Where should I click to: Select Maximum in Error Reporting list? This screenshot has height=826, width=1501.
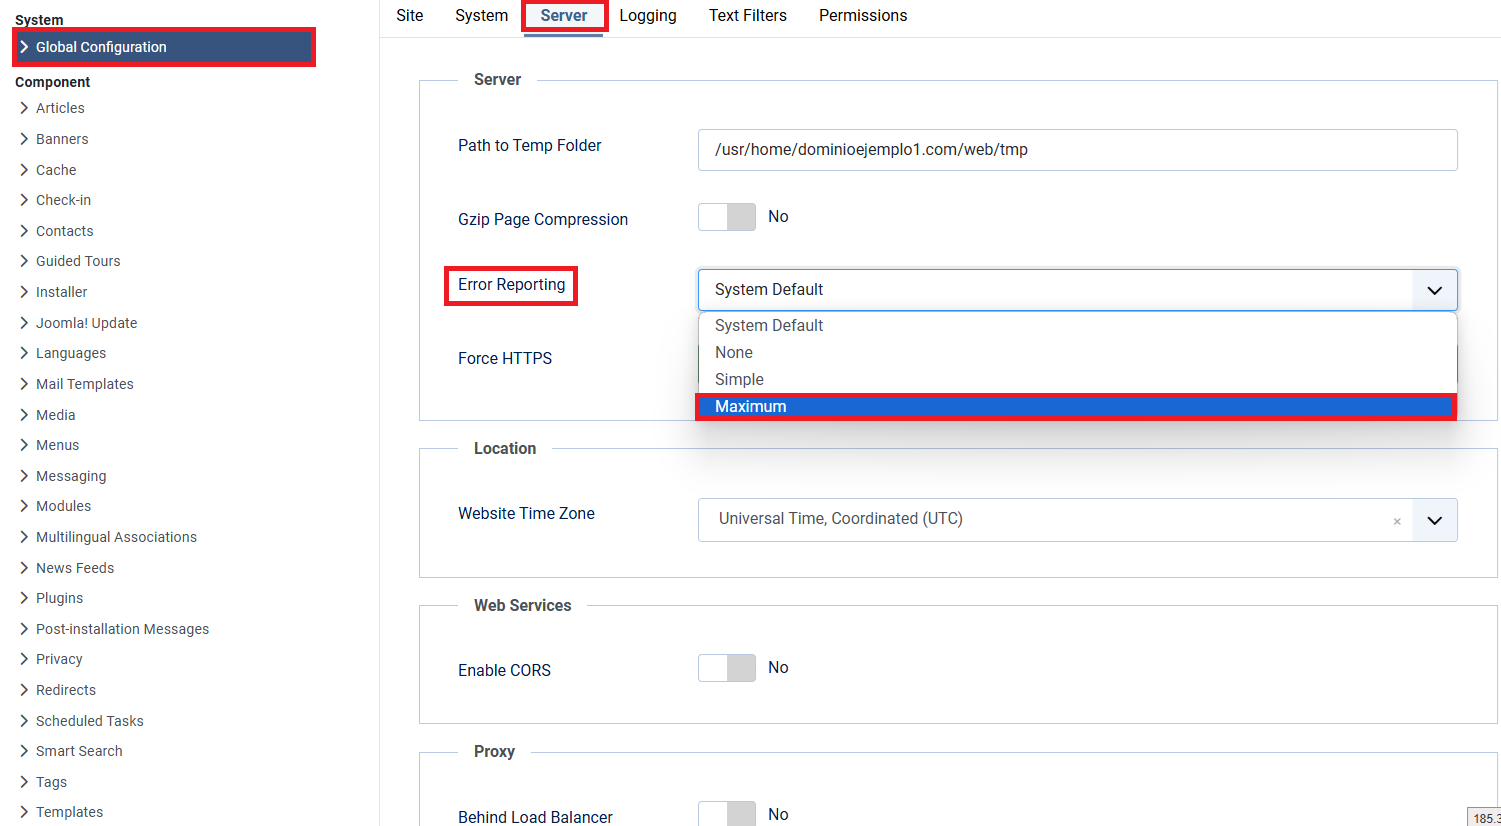pos(751,407)
